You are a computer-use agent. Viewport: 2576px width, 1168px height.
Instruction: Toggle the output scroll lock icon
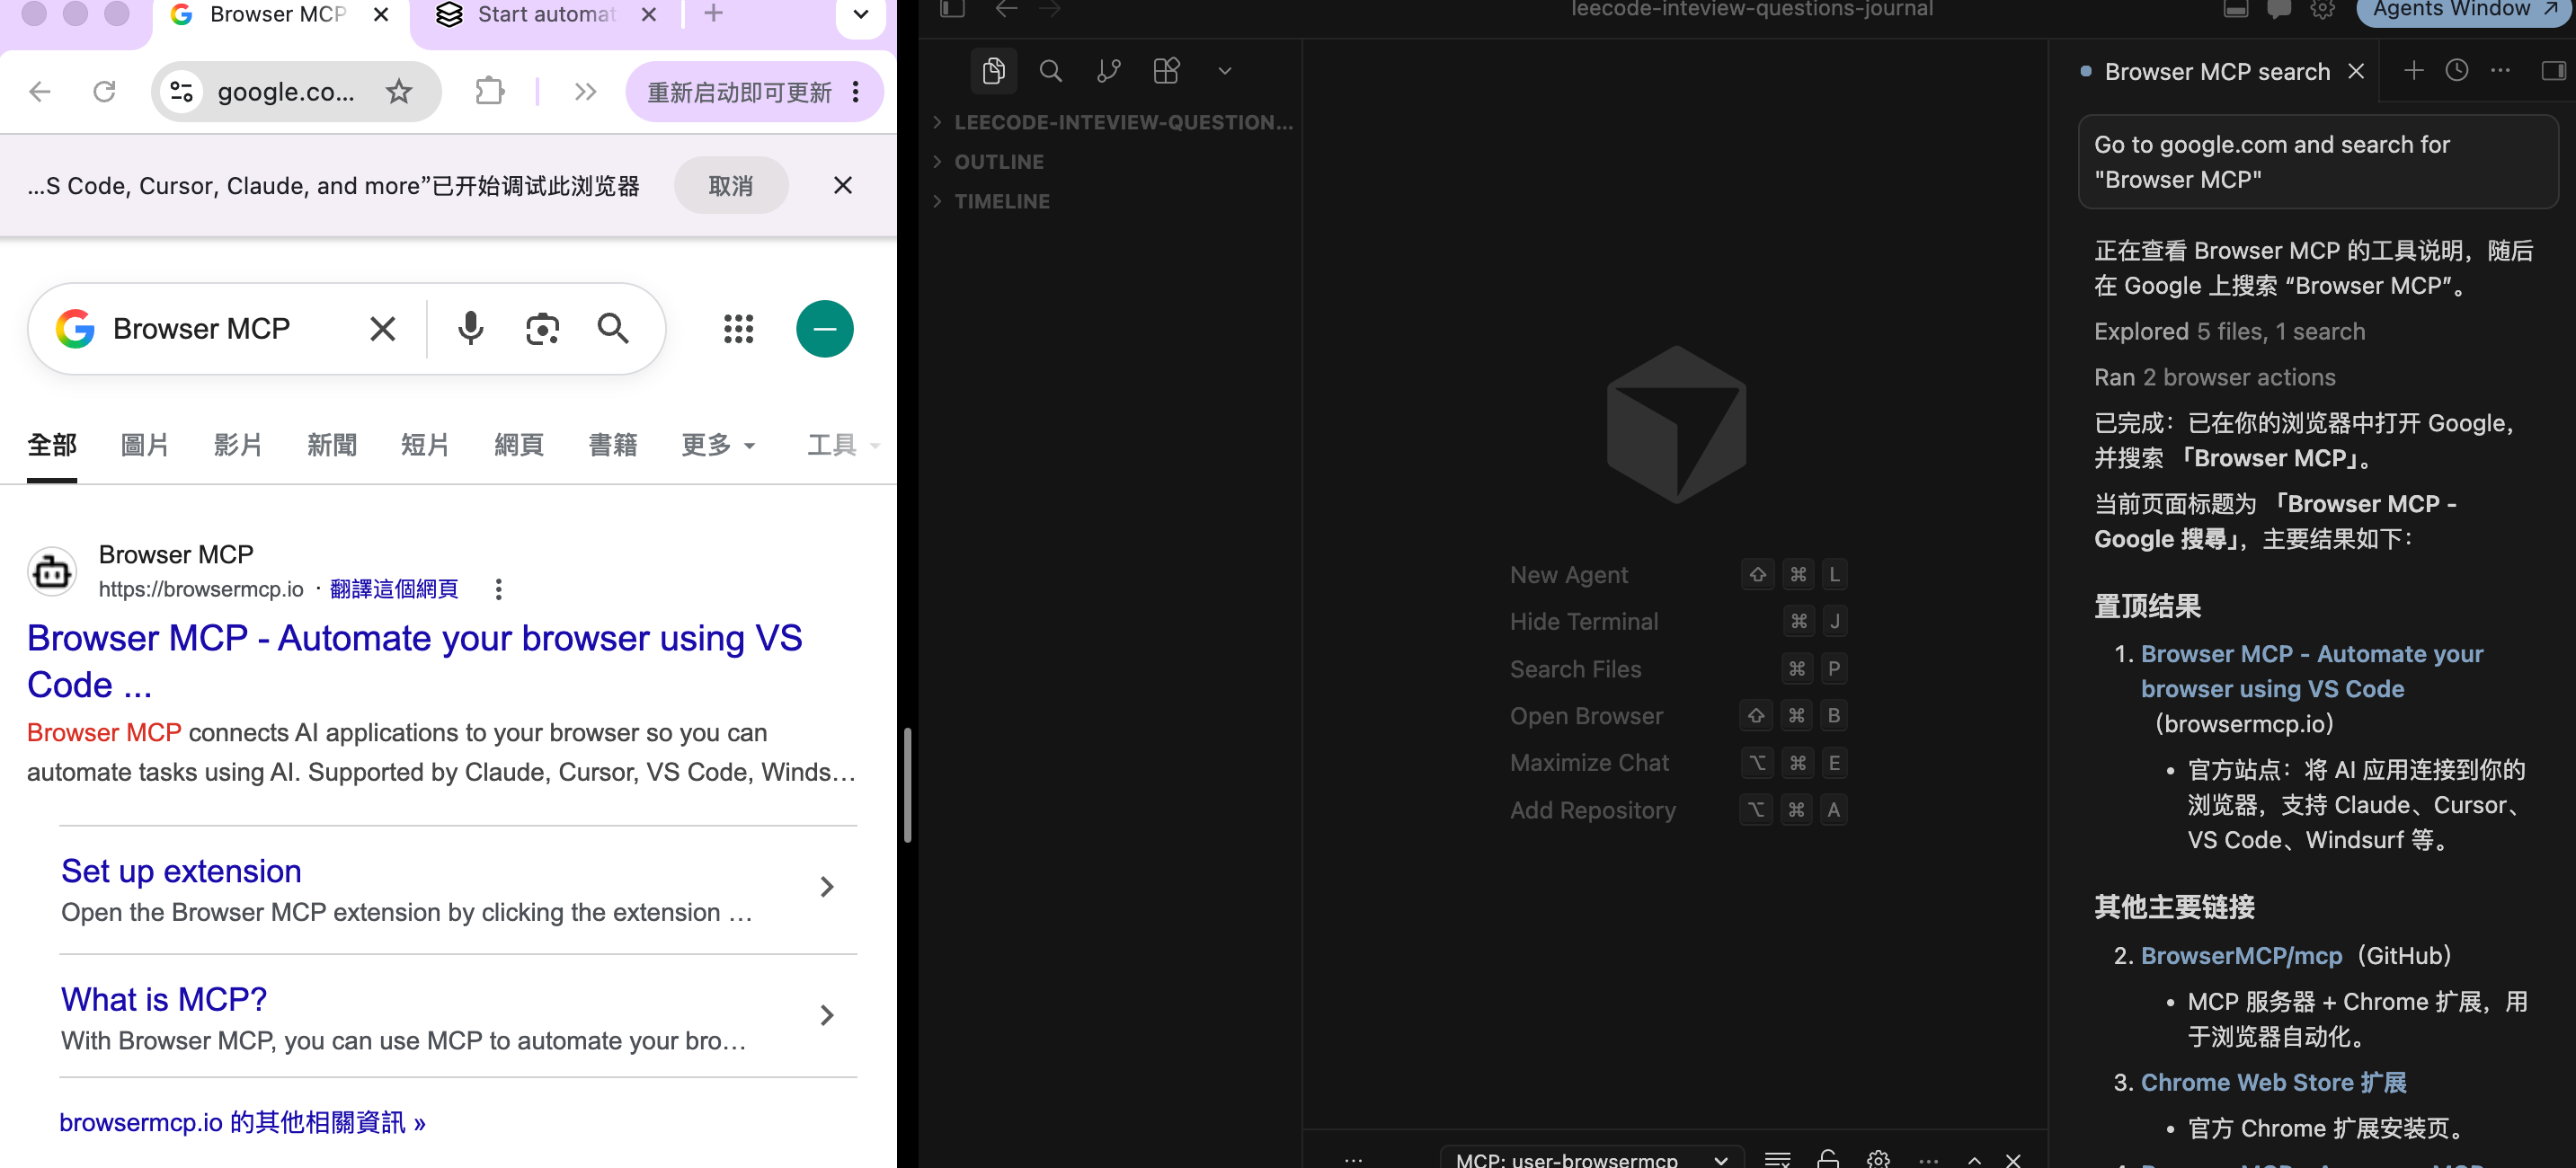click(x=1828, y=1158)
